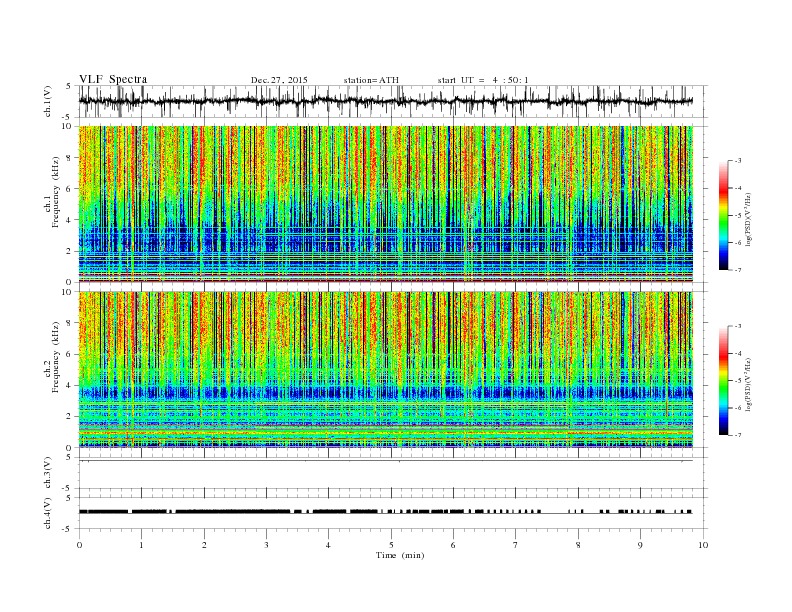Click the time axis tick label "5"
The width and height of the screenshot is (792, 612).
391,545
